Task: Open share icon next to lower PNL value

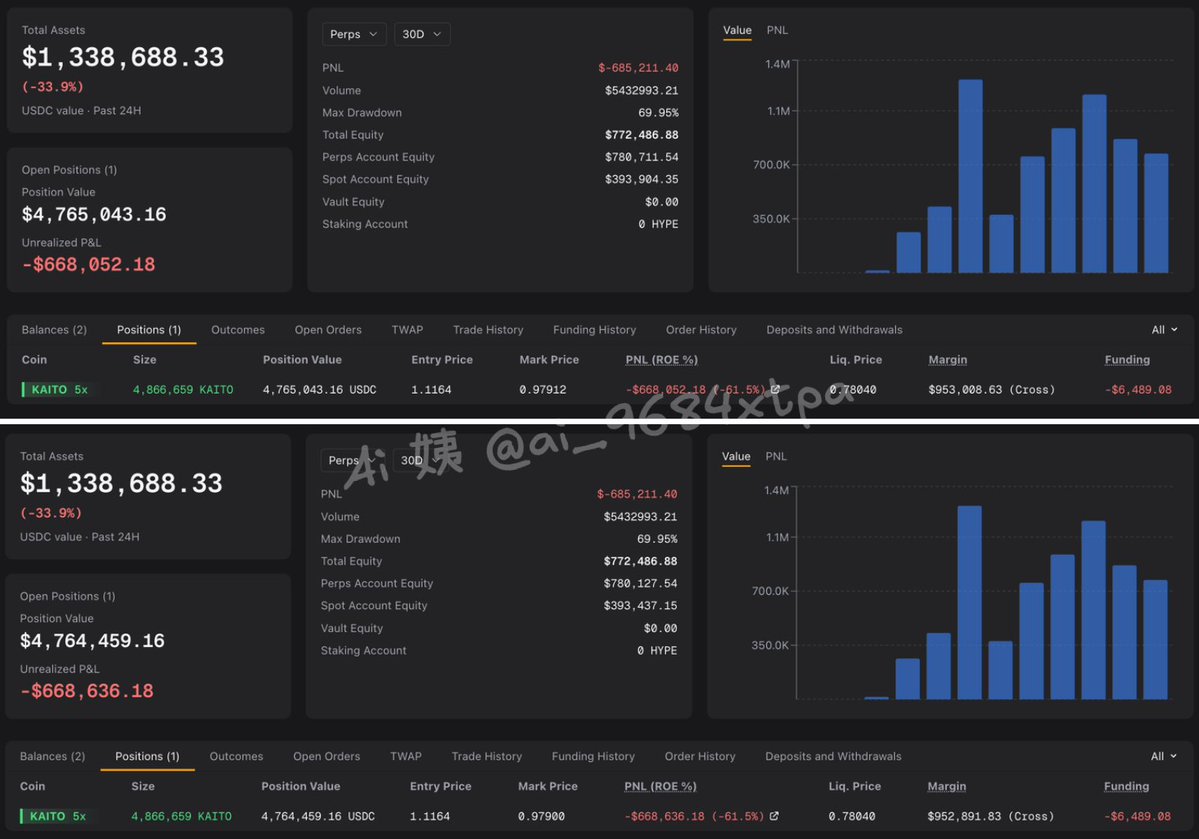Action: point(774,816)
